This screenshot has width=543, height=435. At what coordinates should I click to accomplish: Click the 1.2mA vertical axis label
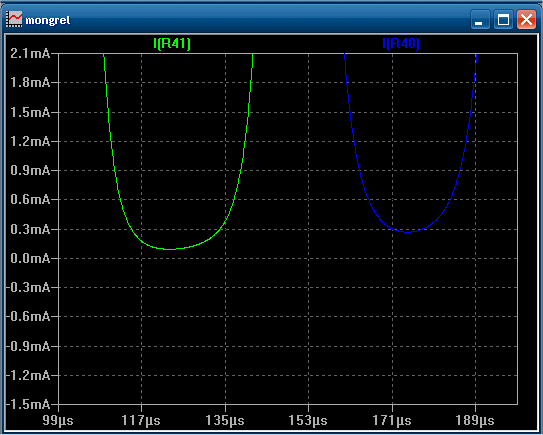pos(30,142)
